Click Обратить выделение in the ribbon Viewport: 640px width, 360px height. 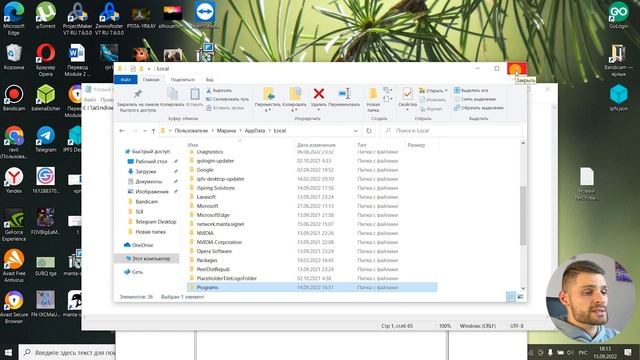click(x=478, y=108)
